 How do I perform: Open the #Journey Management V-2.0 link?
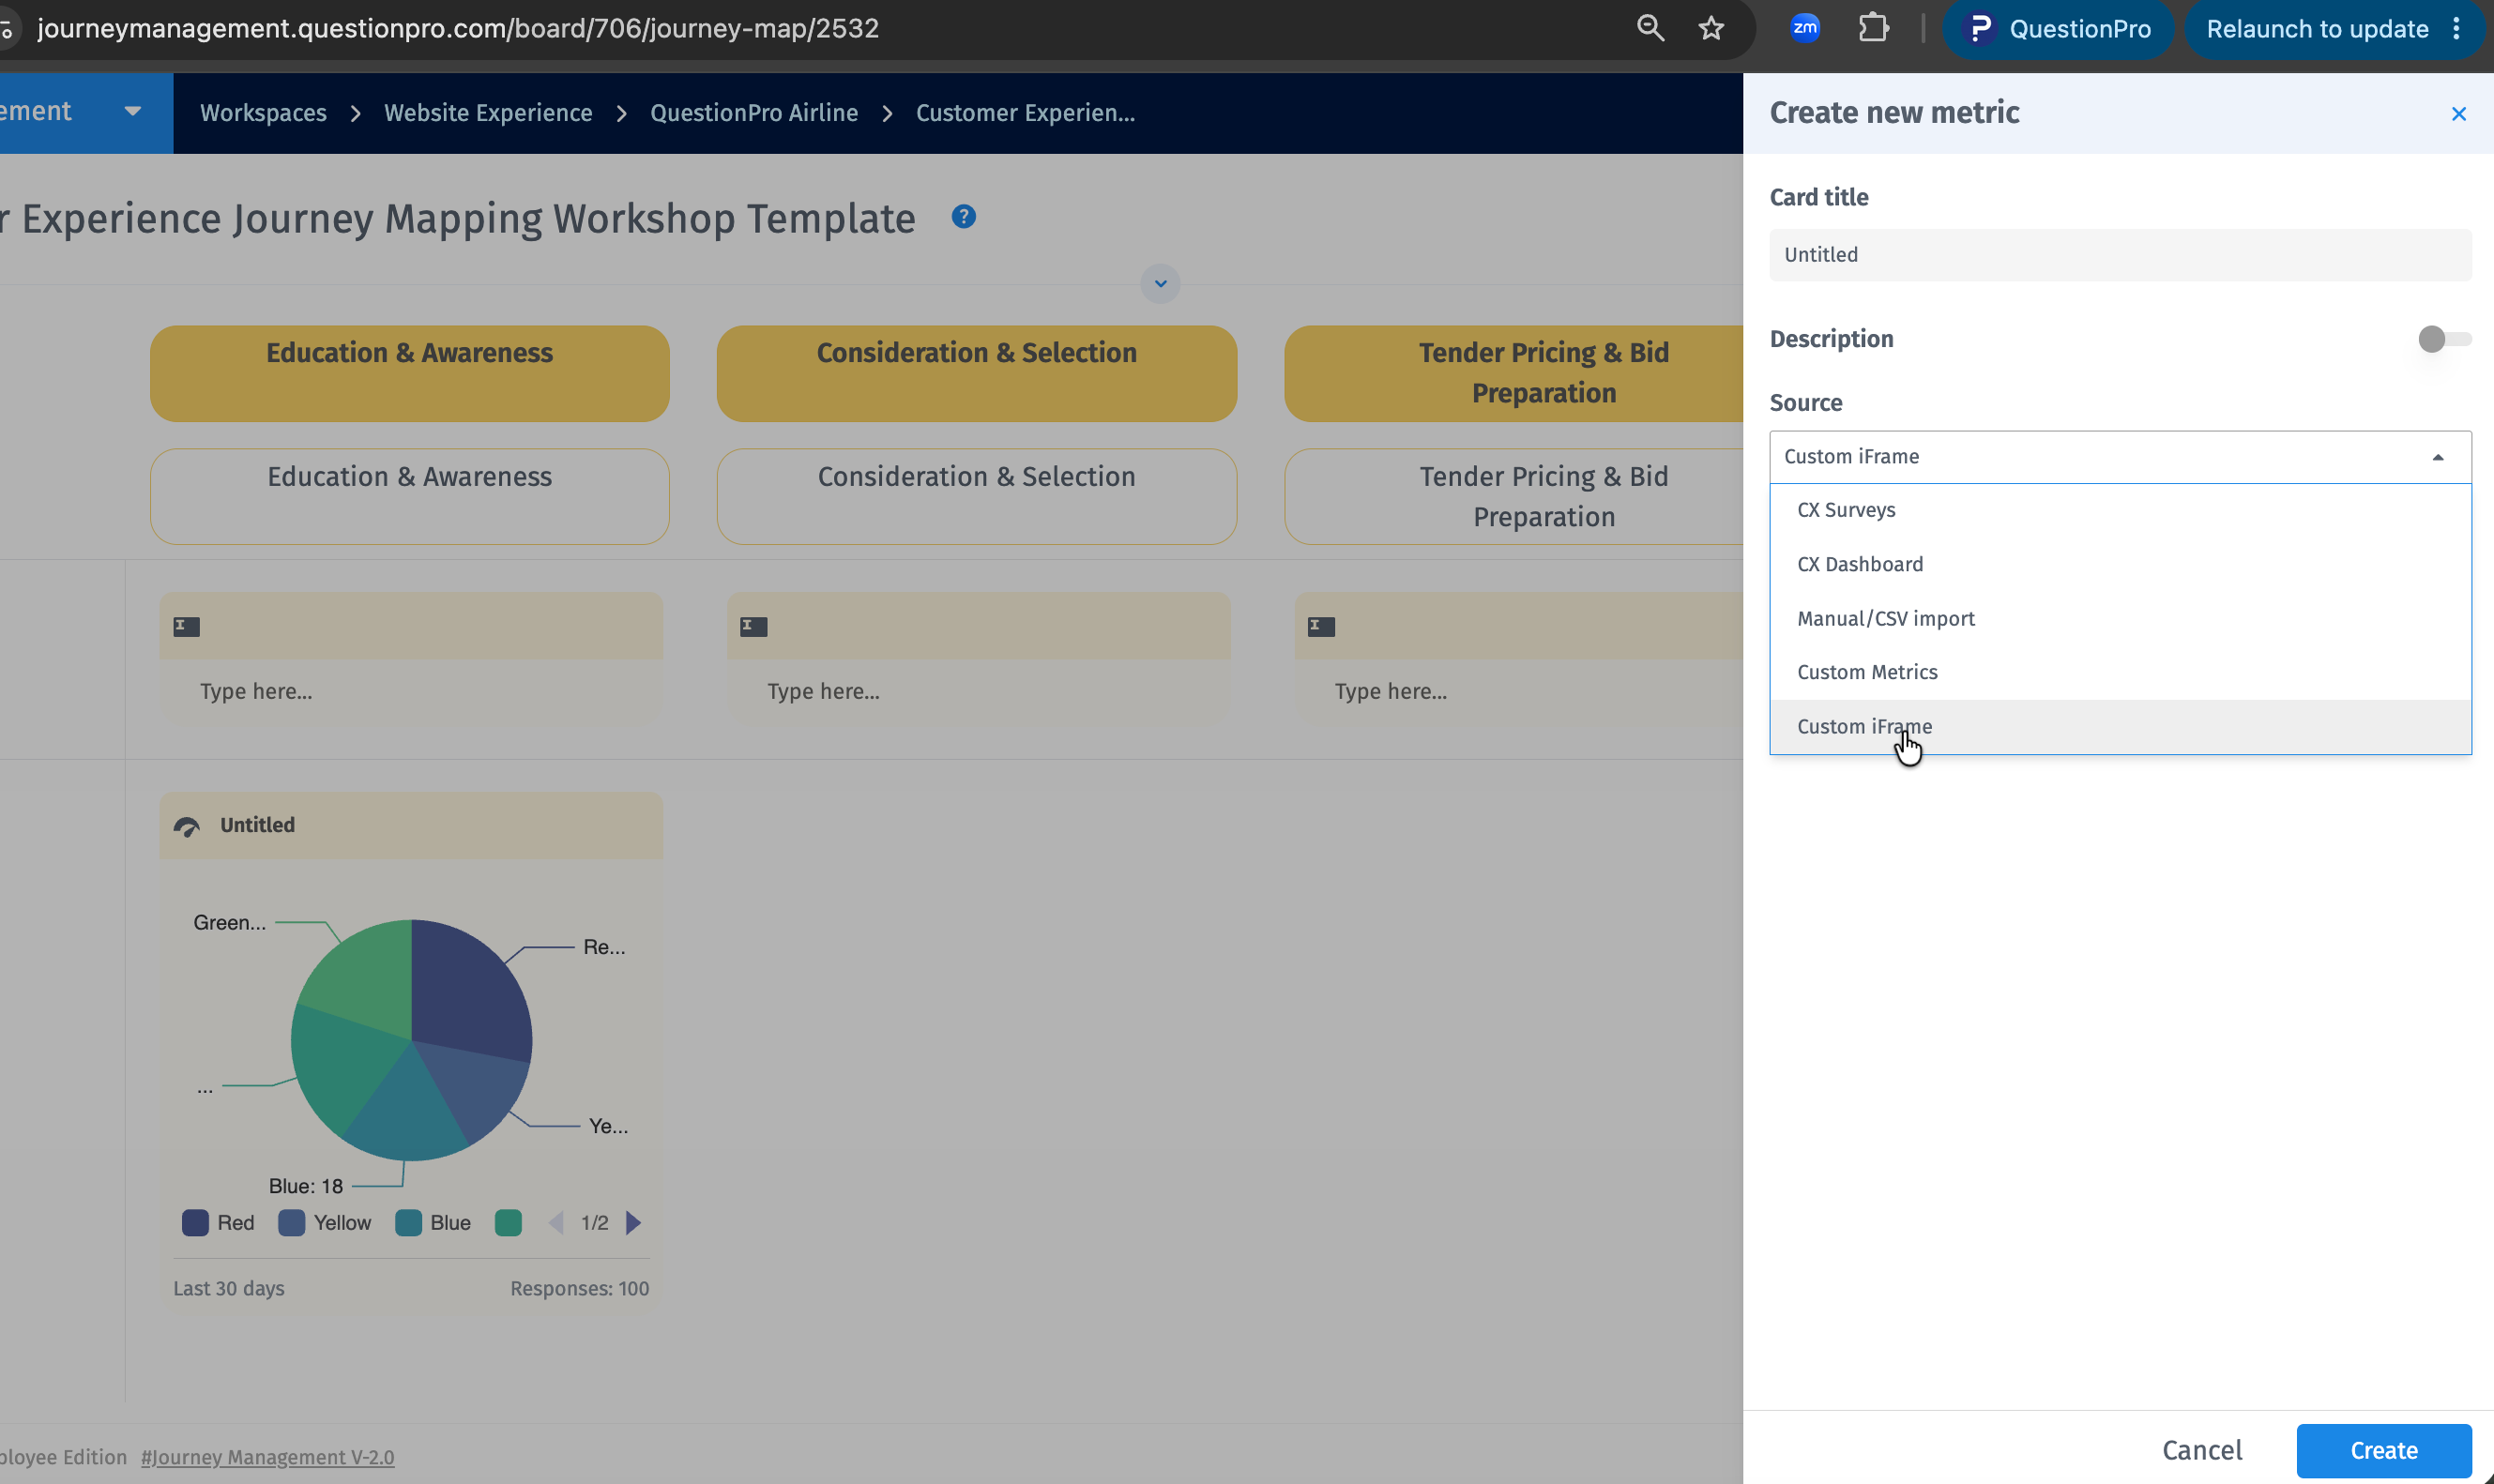[x=267, y=1457]
